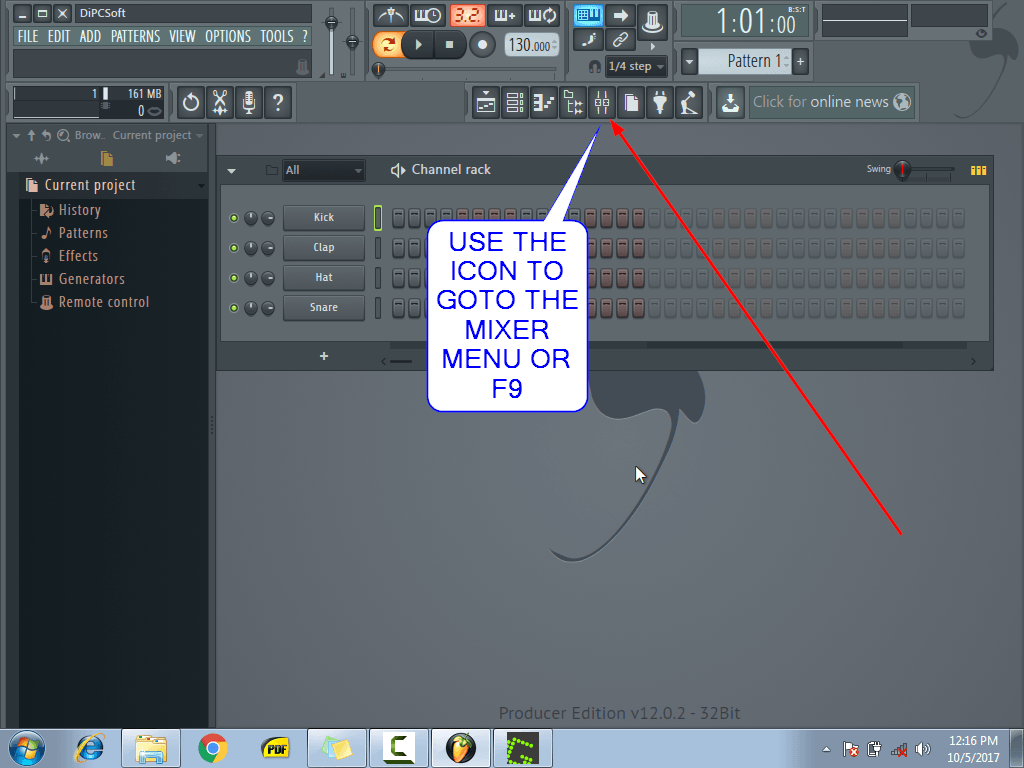
Task: Expand the Current project browser header
Action: [x=112, y=185]
